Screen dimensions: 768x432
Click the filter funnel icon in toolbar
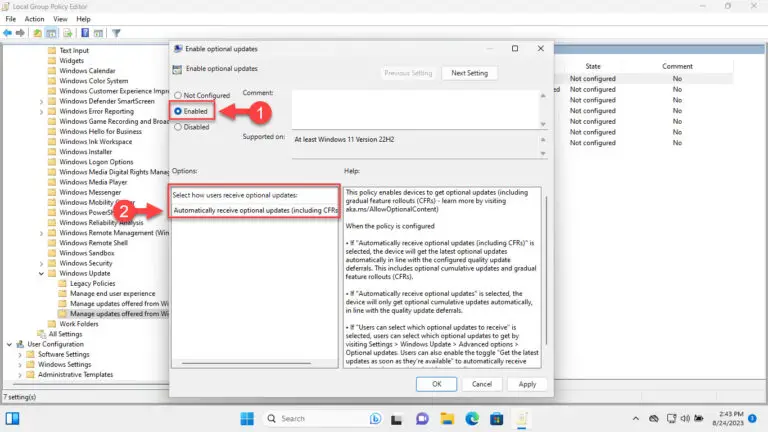(x=116, y=33)
